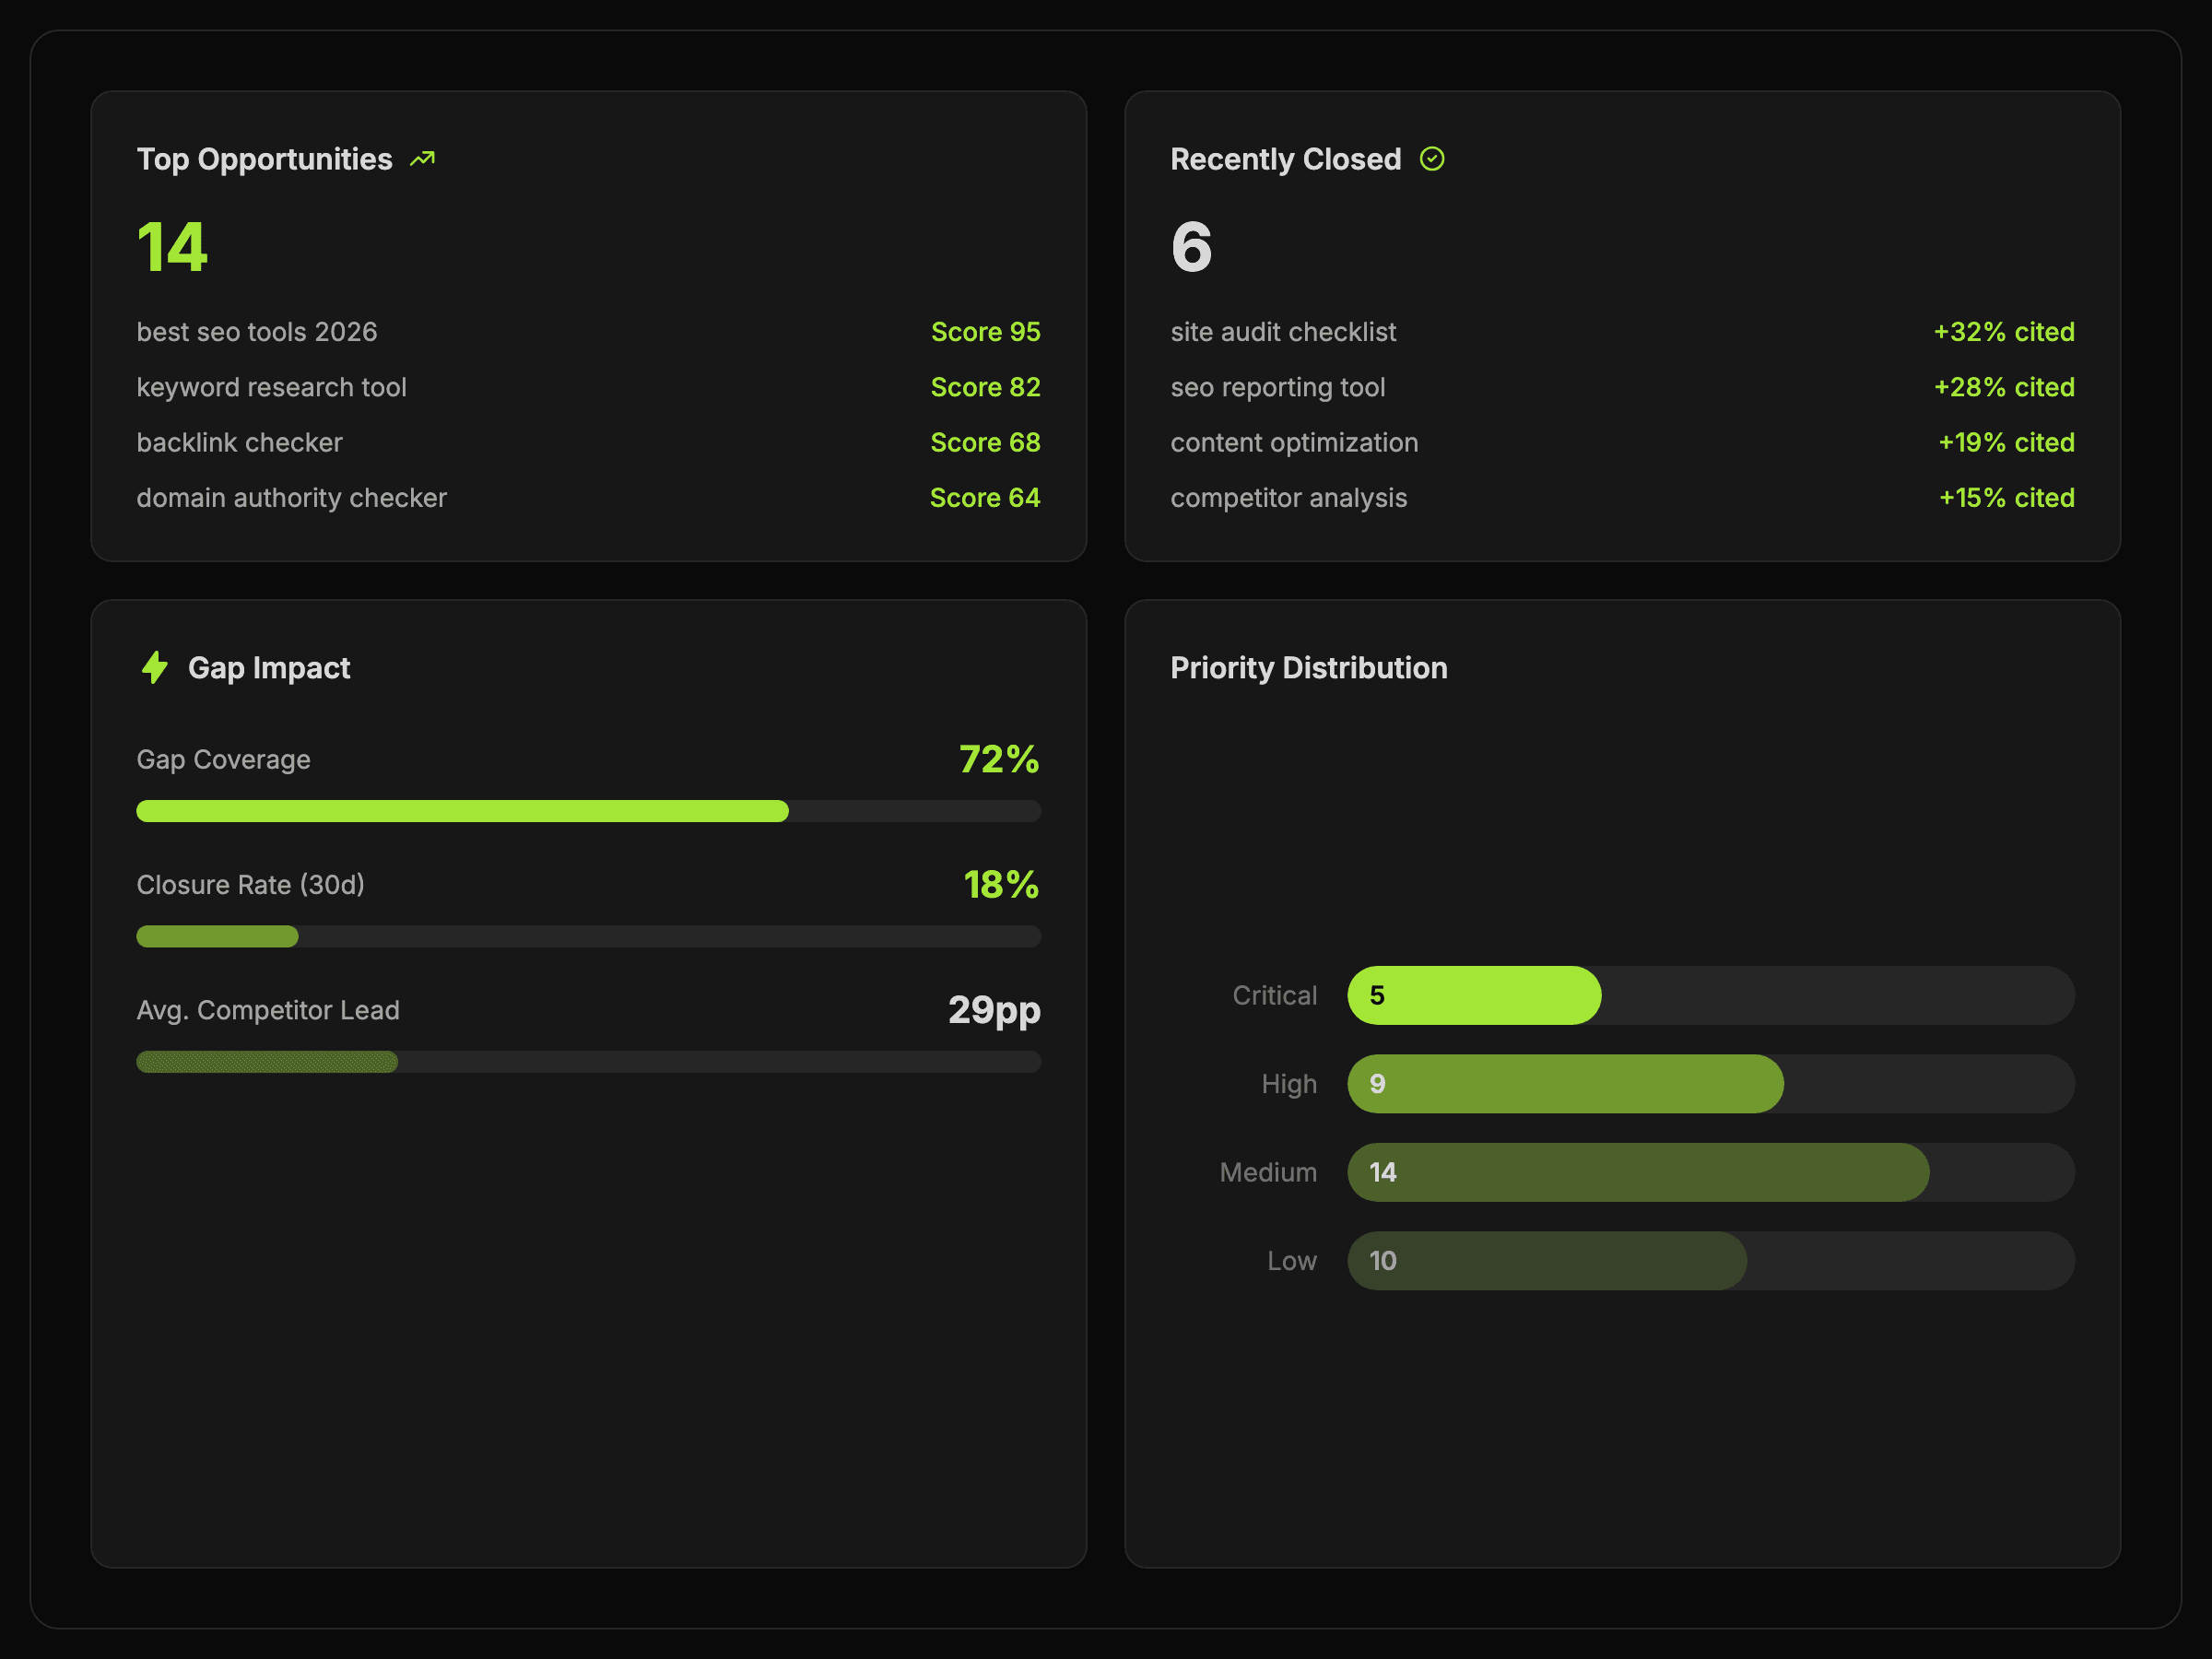
Task: Click the '+19% cited' value for content optimization
Action: (x=2005, y=442)
